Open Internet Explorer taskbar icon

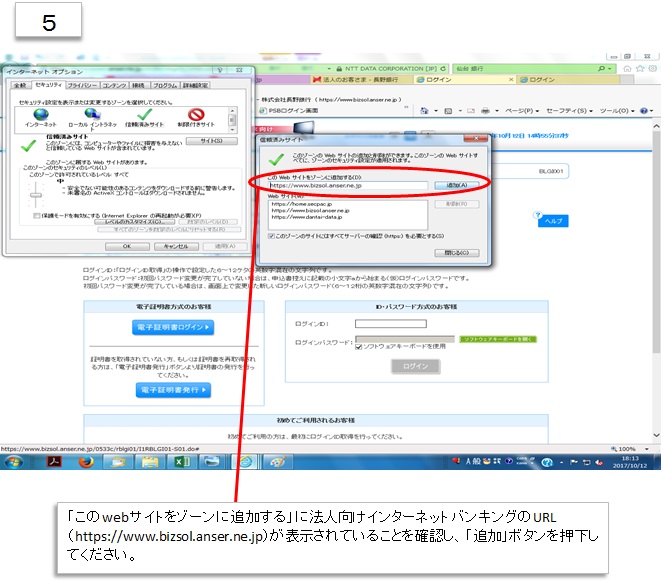pos(245,462)
